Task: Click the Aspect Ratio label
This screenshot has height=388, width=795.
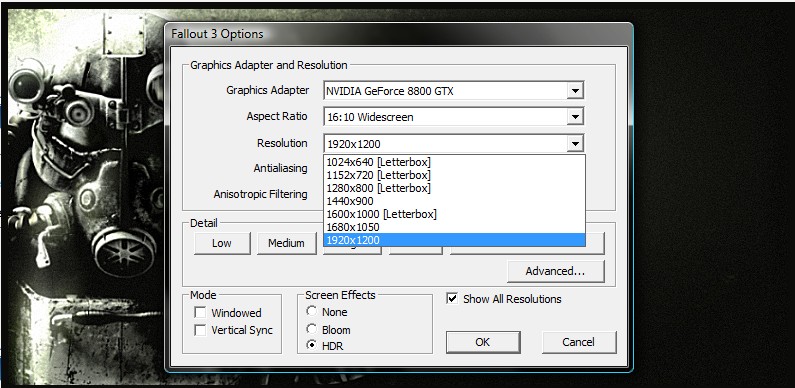Action: (277, 116)
